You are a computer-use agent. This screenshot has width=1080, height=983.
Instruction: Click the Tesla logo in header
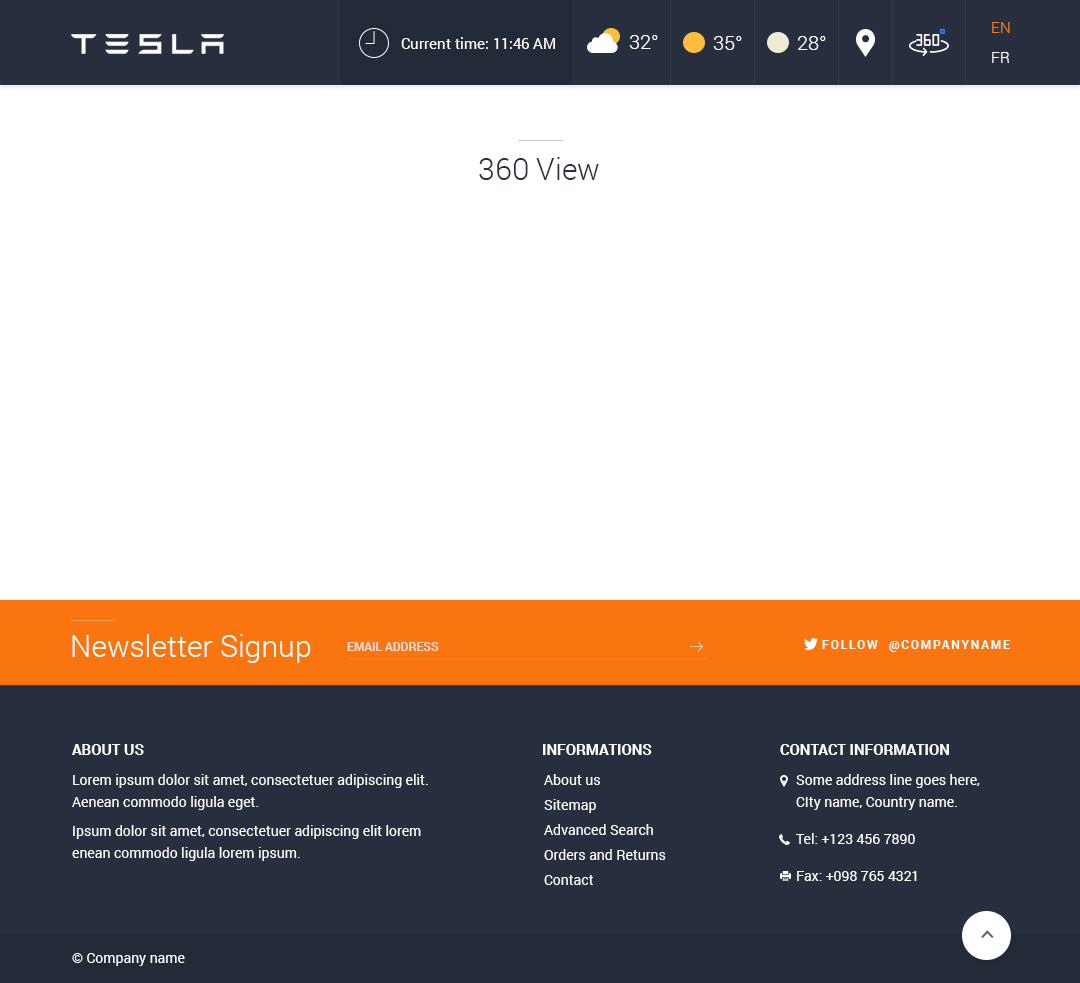tap(147, 43)
